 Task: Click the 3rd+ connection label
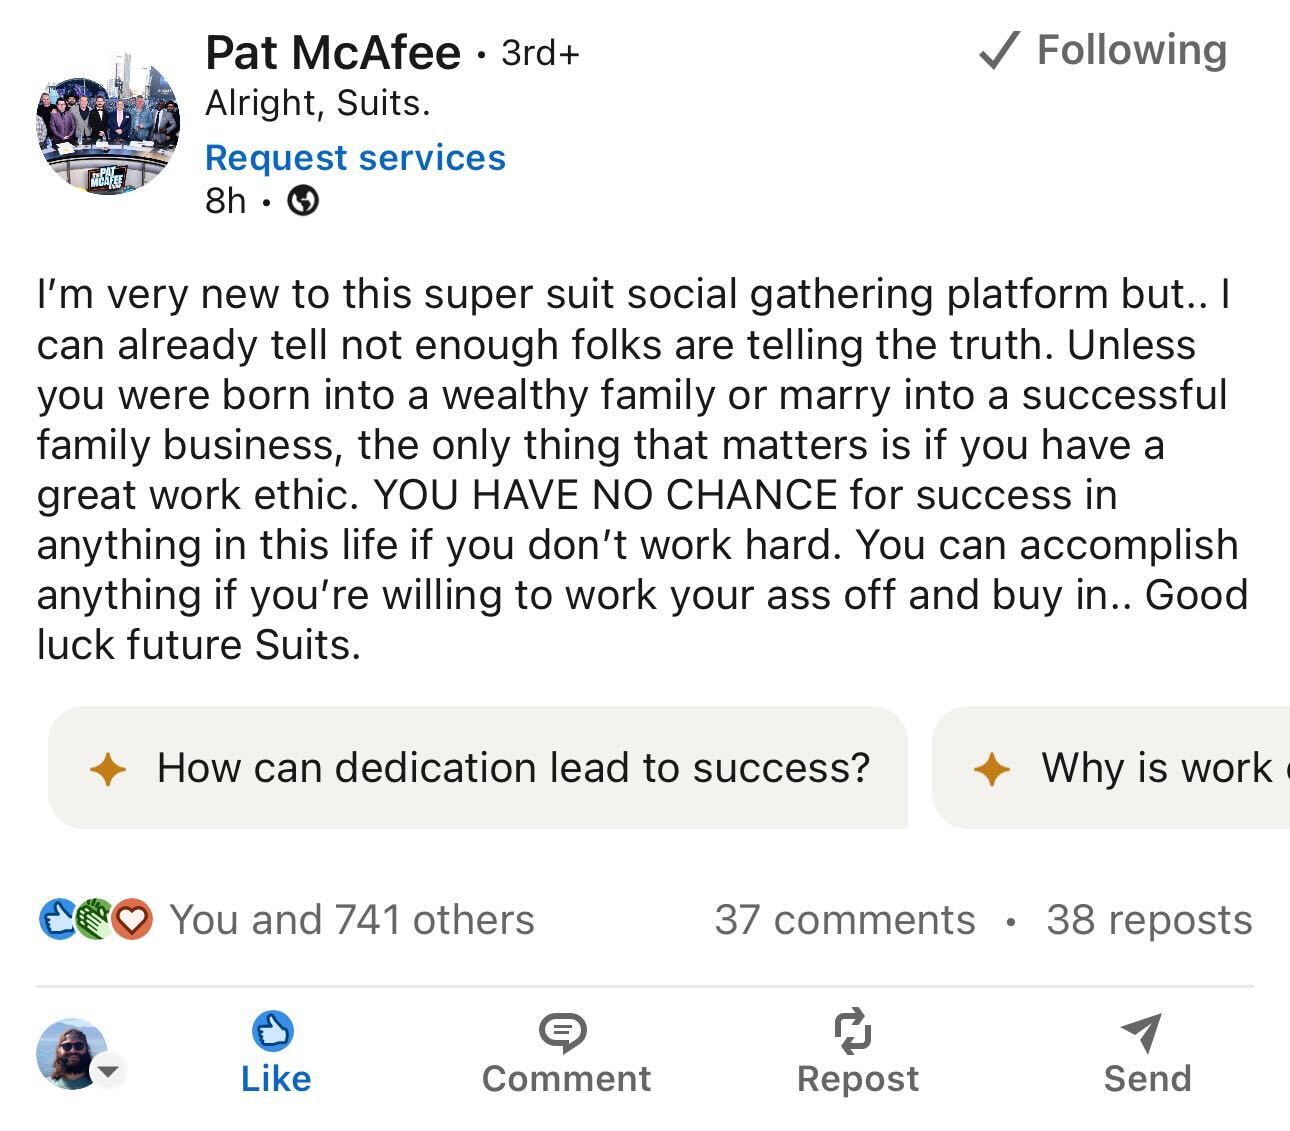point(540,54)
